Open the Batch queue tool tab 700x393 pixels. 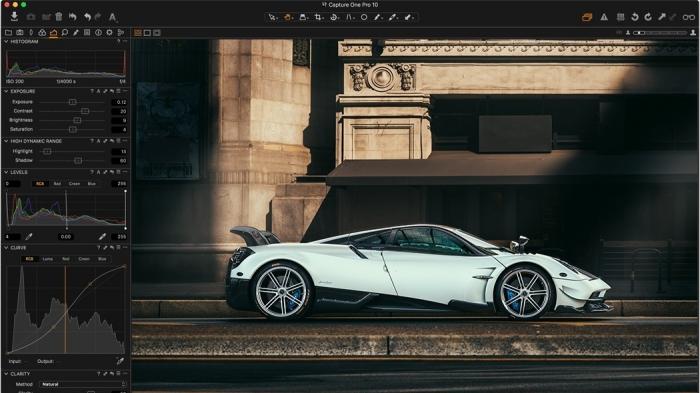coord(121,33)
